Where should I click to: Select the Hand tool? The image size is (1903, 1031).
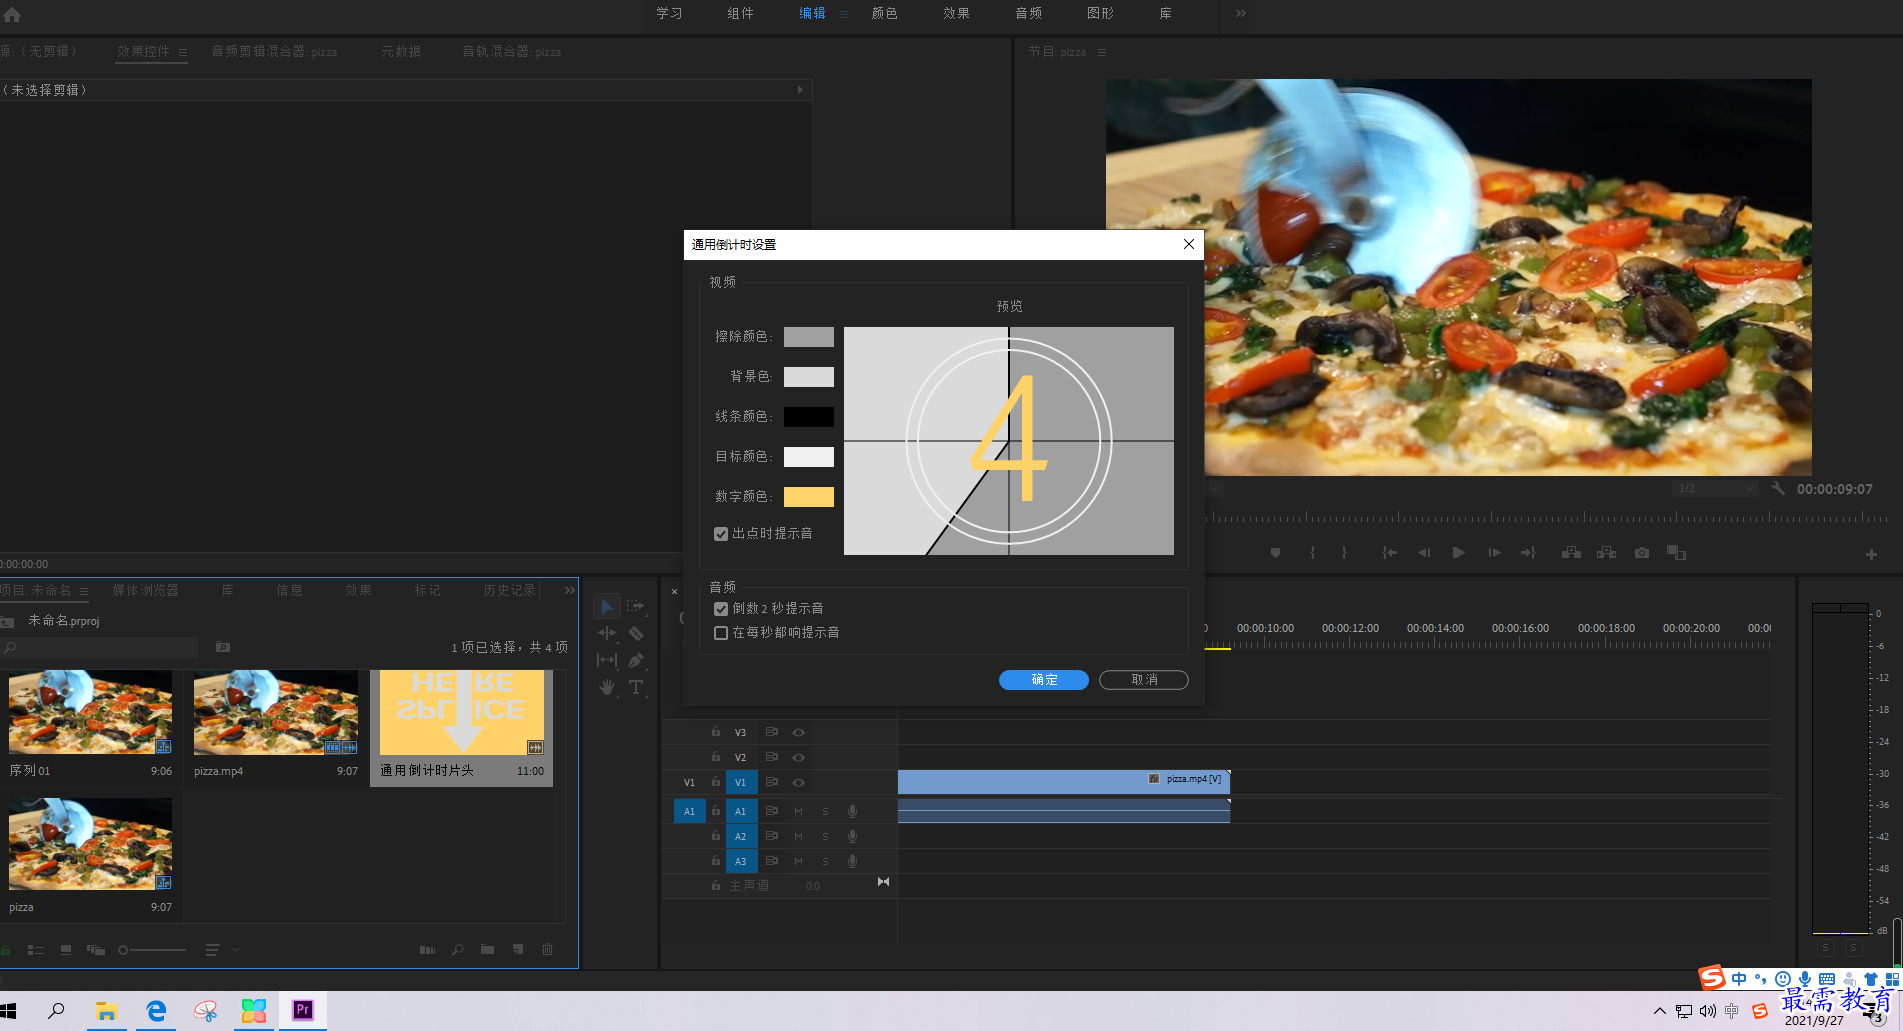click(x=606, y=687)
